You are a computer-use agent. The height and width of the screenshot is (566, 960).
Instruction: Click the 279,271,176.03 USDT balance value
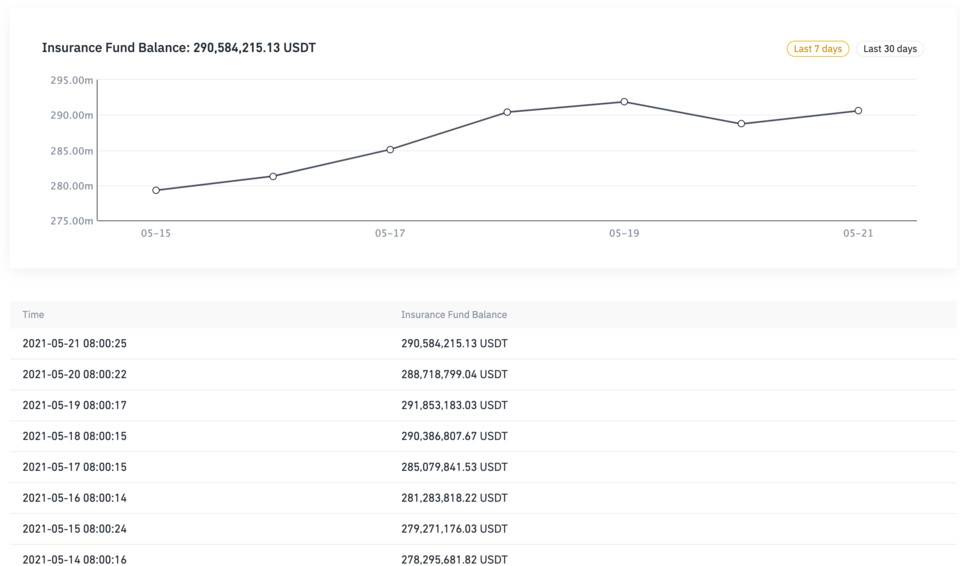[454, 528]
